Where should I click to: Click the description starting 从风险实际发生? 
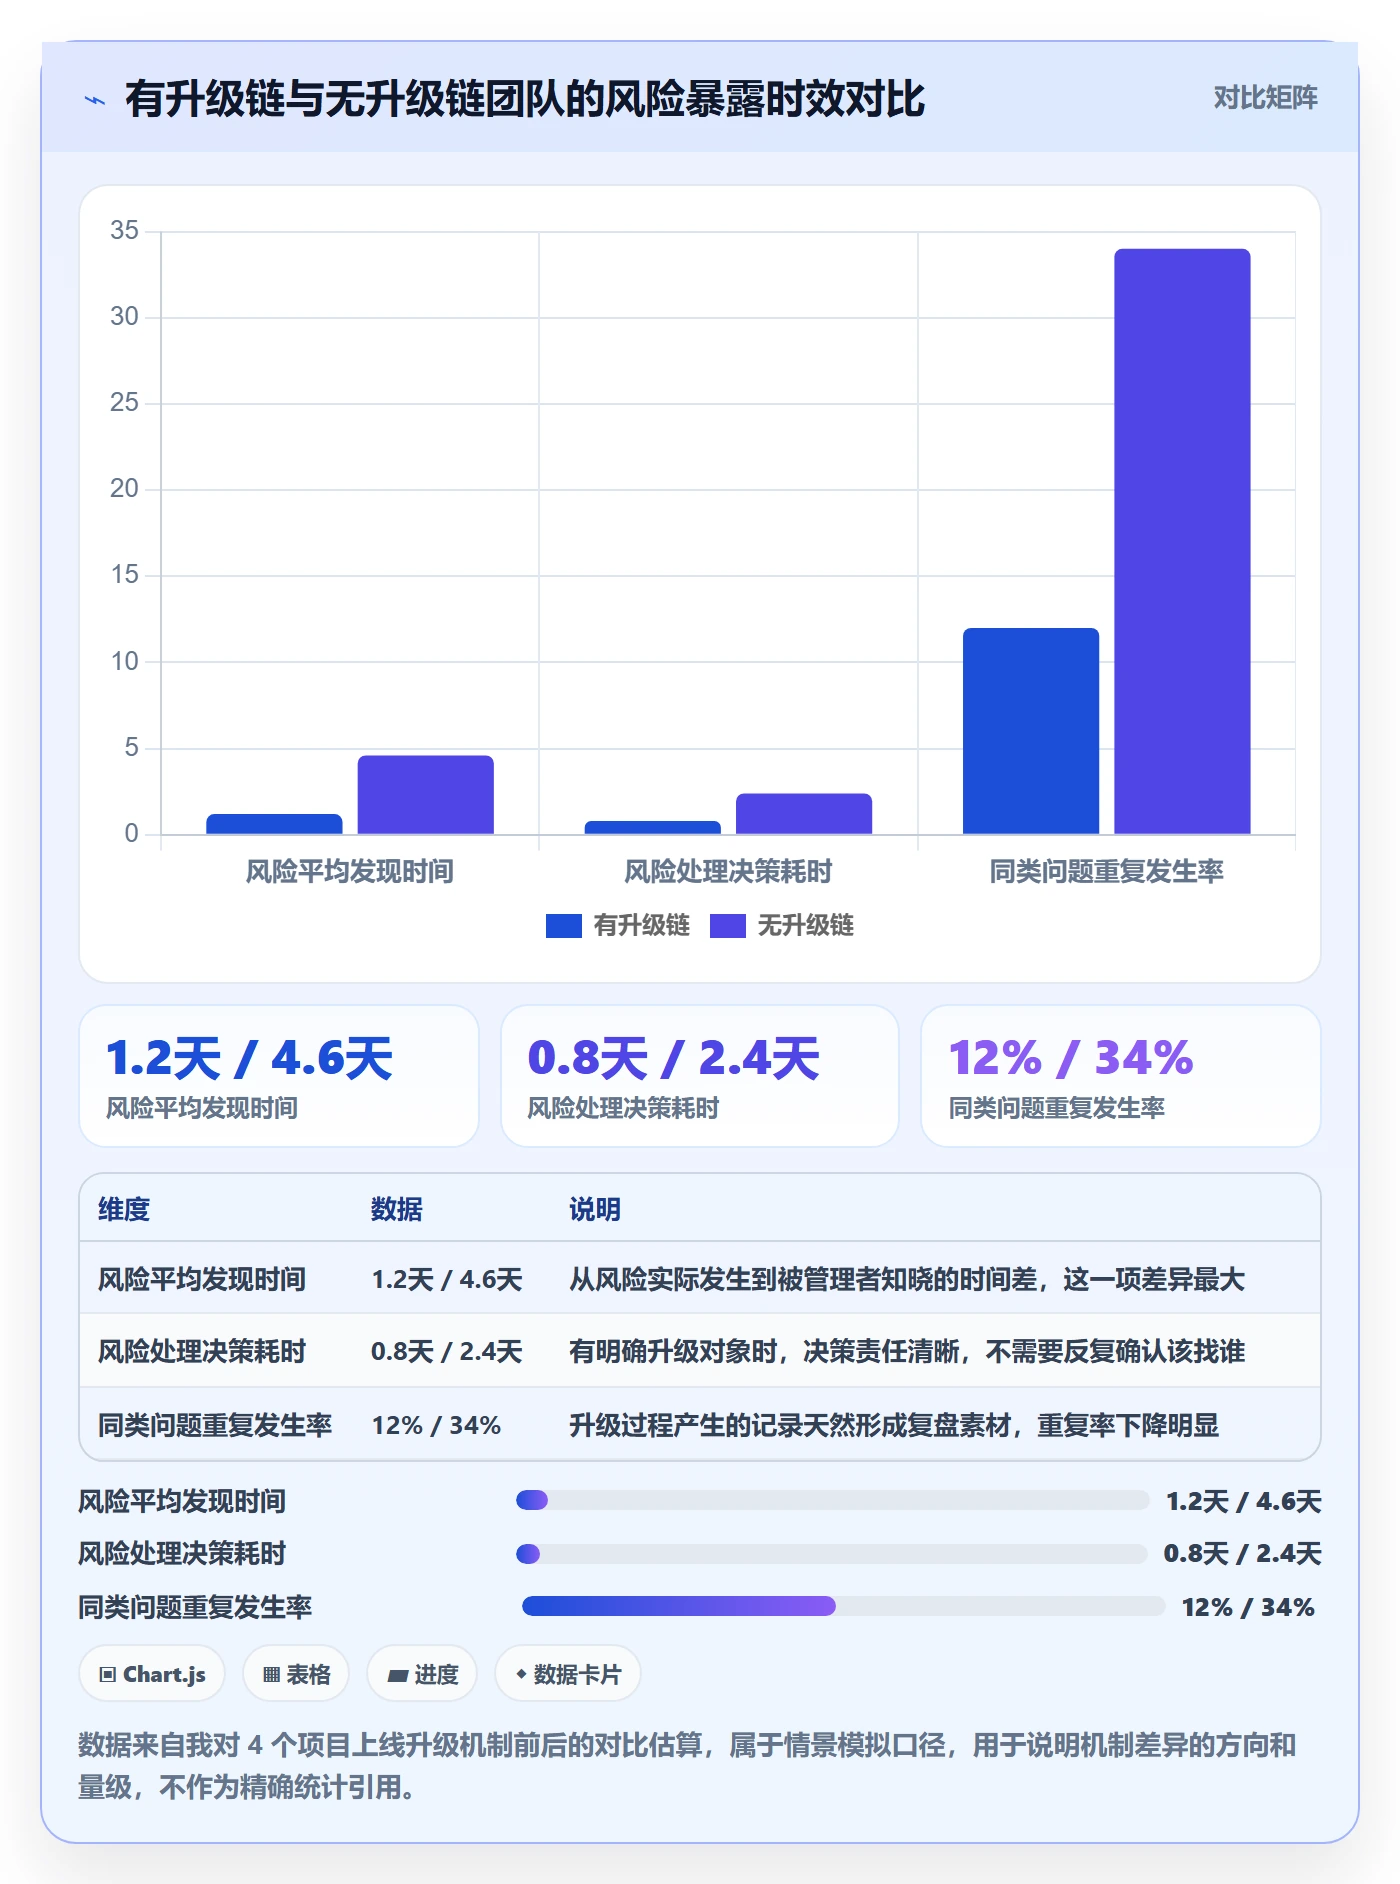coord(907,1279)
